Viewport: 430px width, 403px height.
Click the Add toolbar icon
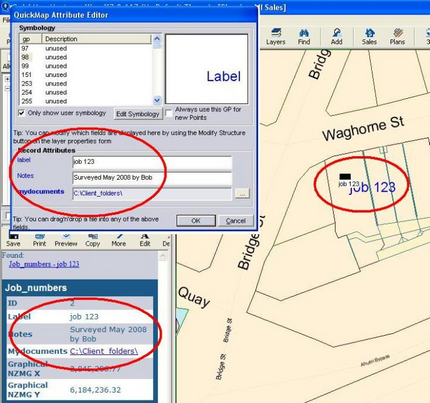337,37
